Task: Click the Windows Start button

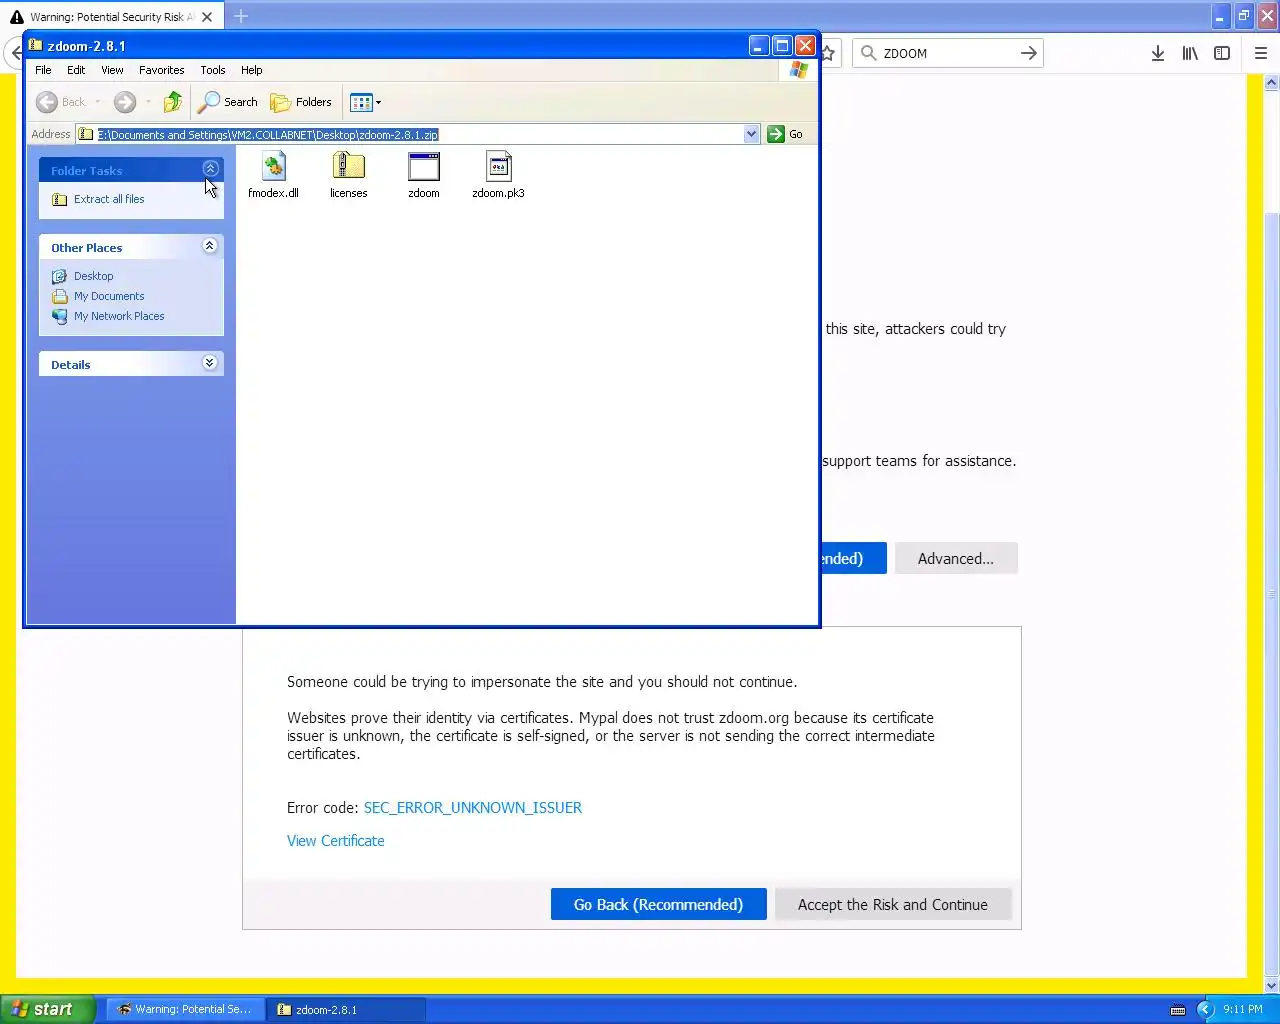Action: pyautogui.click(x=48, y=1009)
